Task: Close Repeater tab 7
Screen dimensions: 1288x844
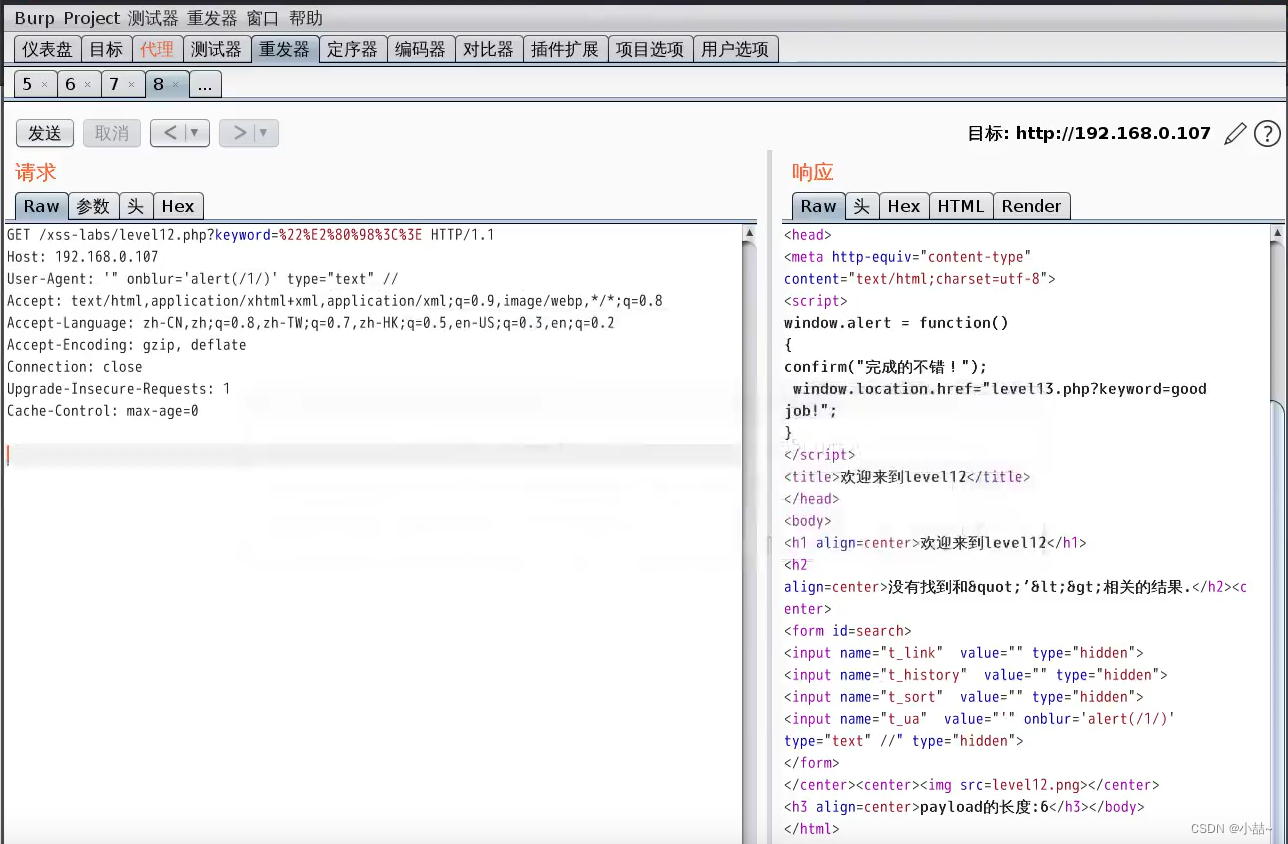Action: [131, 85]
